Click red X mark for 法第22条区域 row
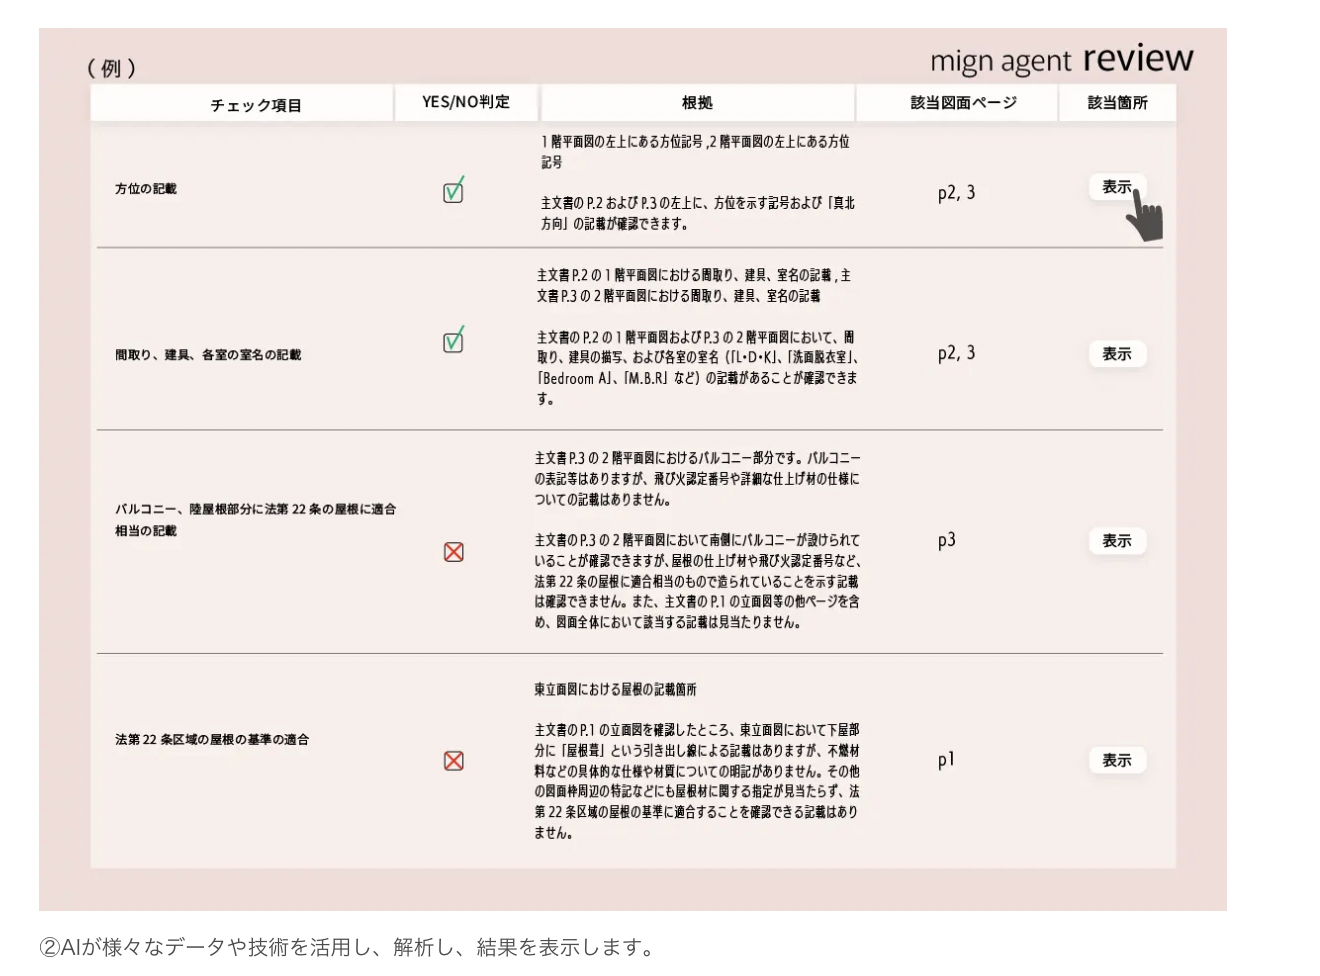The height and width of the screenshot is (976, 1320). (x=453, y=761)
